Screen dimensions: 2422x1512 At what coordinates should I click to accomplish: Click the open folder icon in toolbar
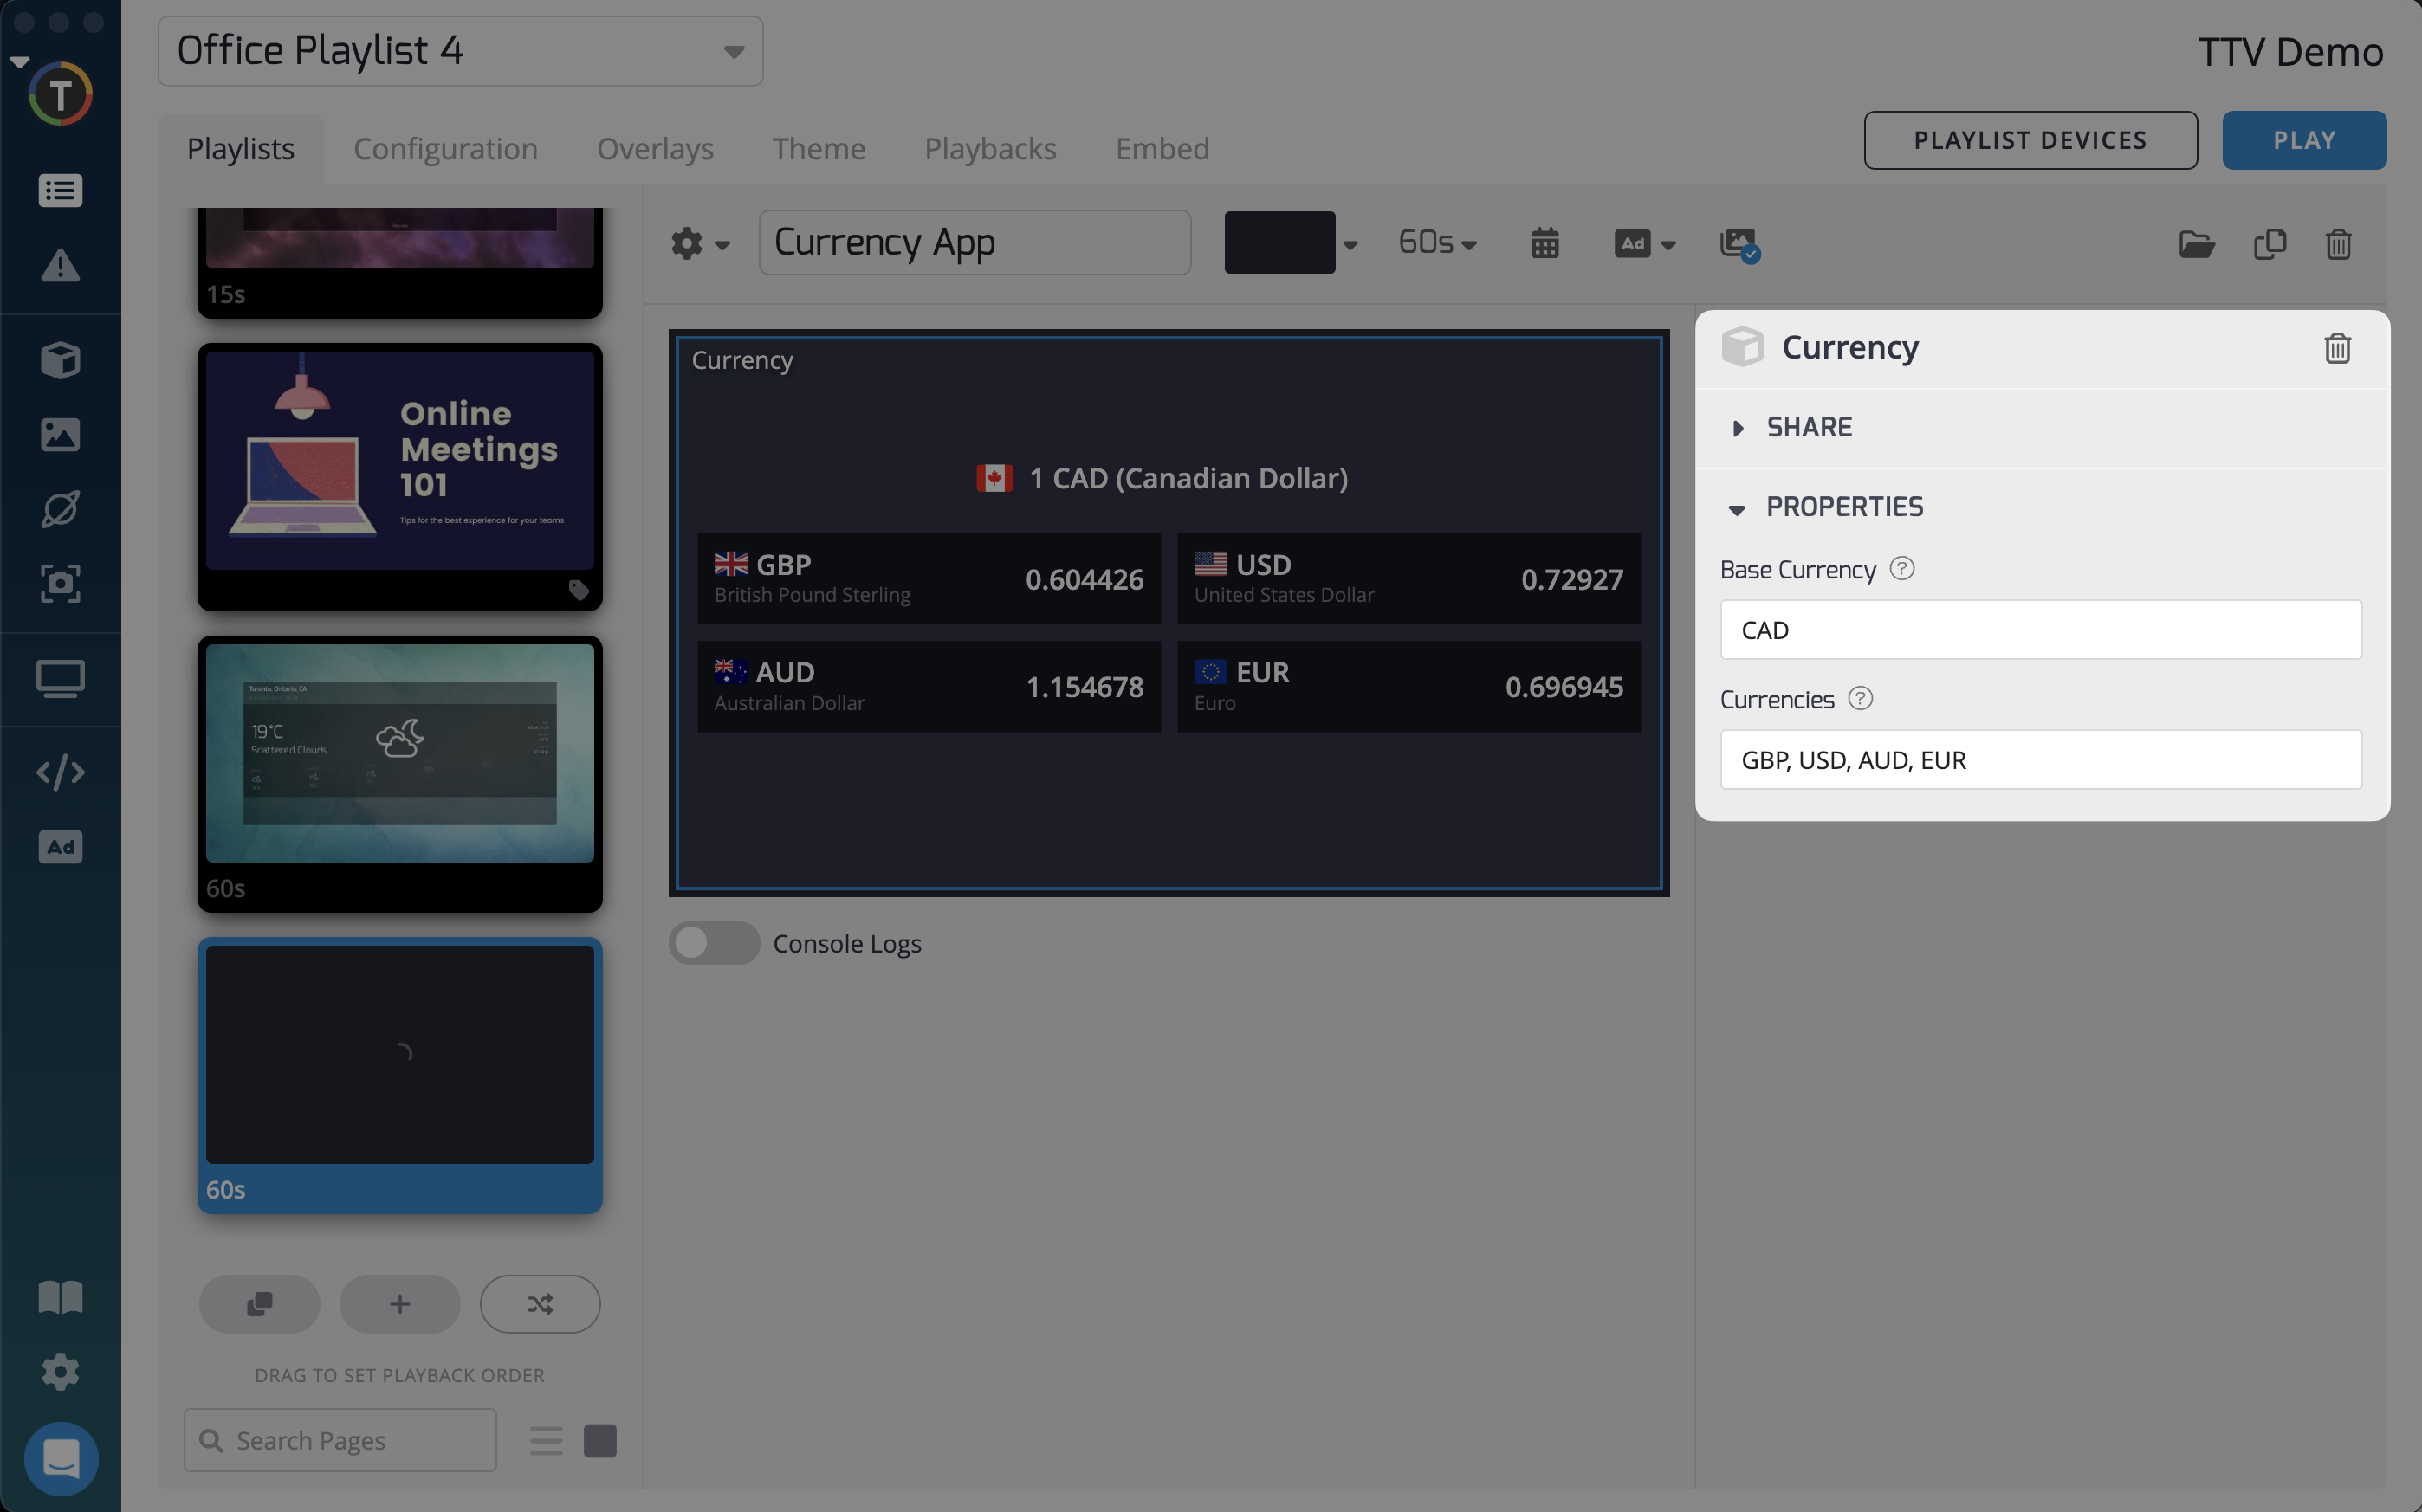point(2196,244)
